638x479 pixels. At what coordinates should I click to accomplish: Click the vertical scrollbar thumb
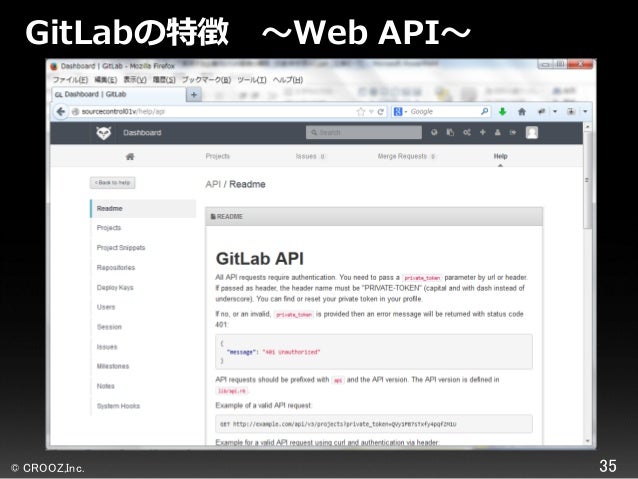click(x=587, y=179)
